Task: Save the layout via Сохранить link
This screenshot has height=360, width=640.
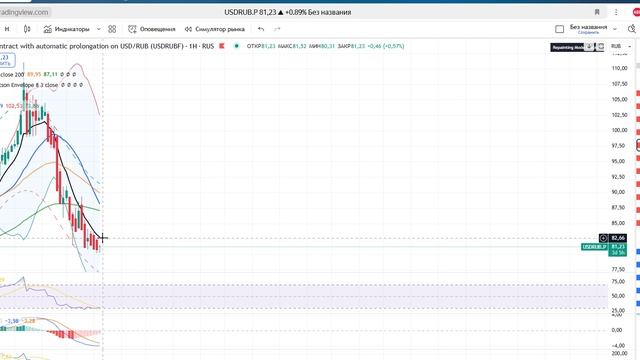Action: 588,32
